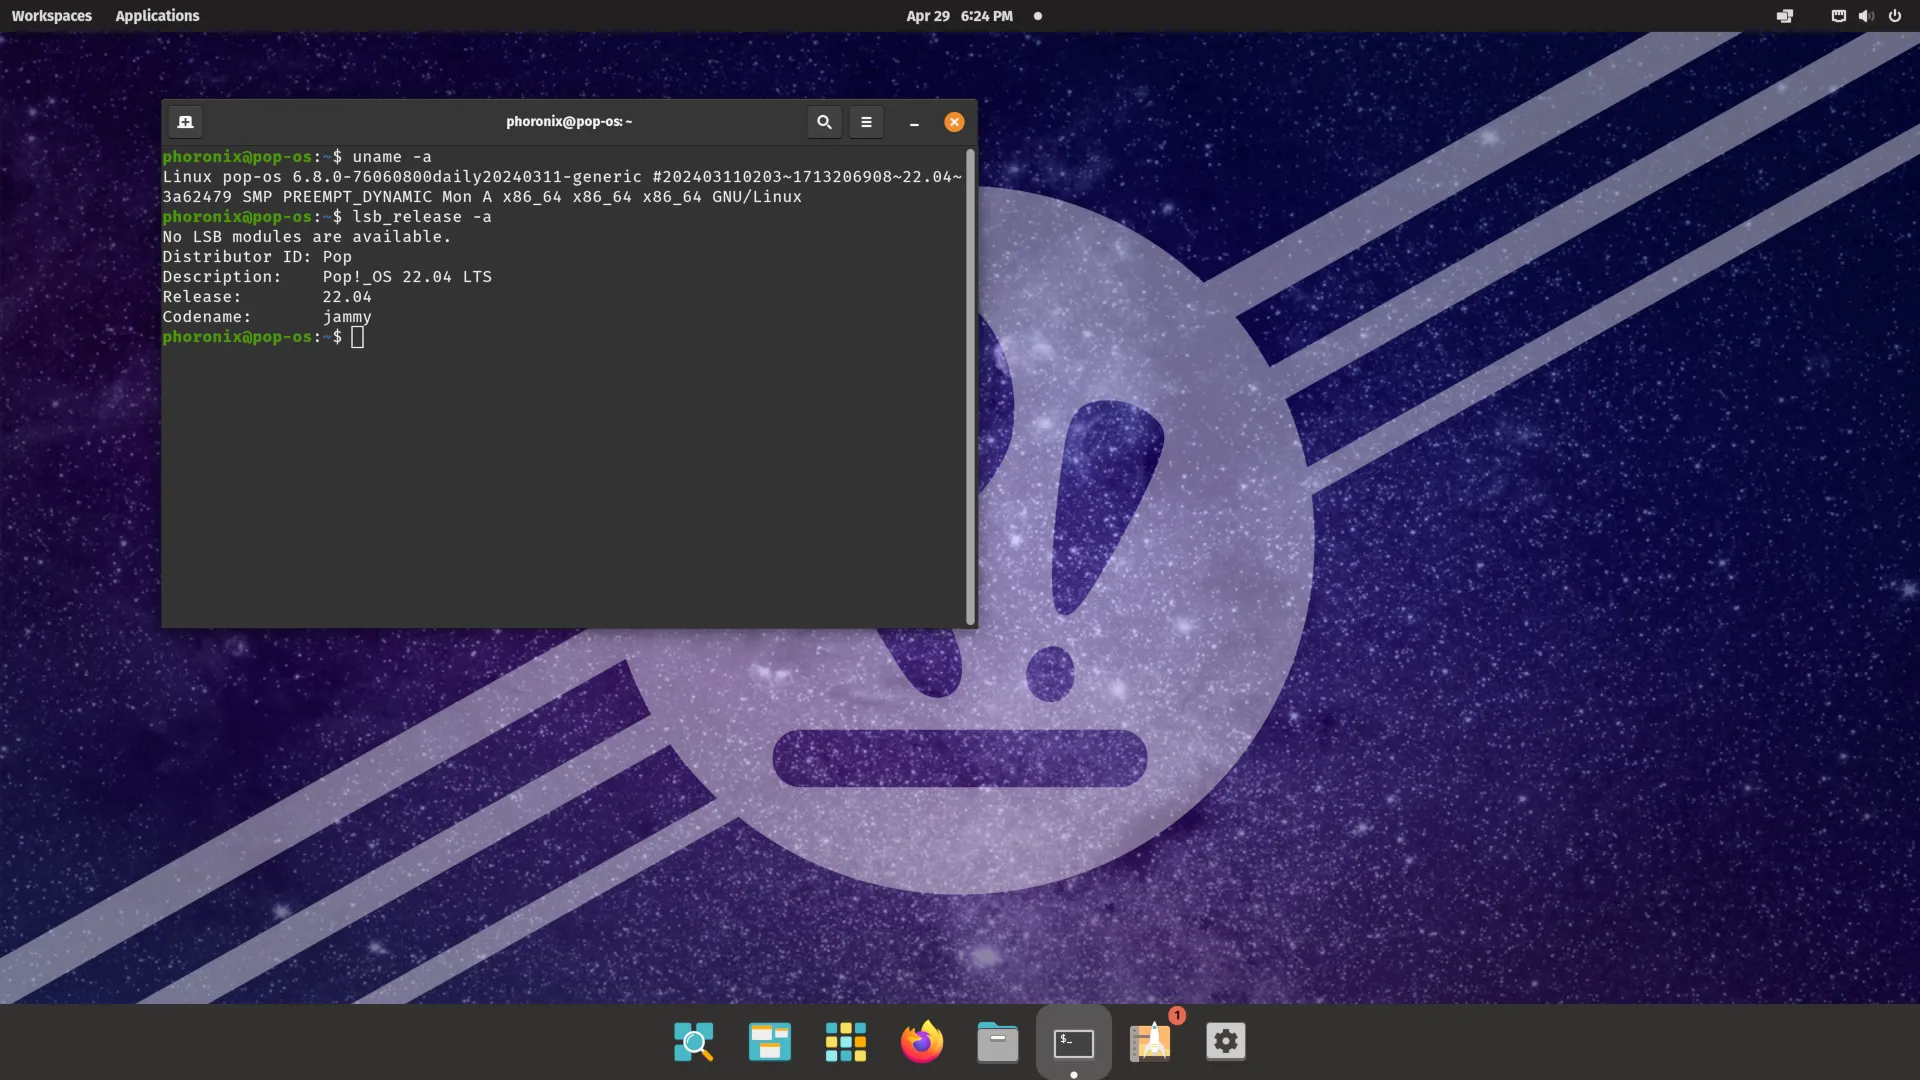This screenshot has height=1080, width=1920.
Task: Click the 'lsb_release -a' command text
Action: tap(422, 217)
